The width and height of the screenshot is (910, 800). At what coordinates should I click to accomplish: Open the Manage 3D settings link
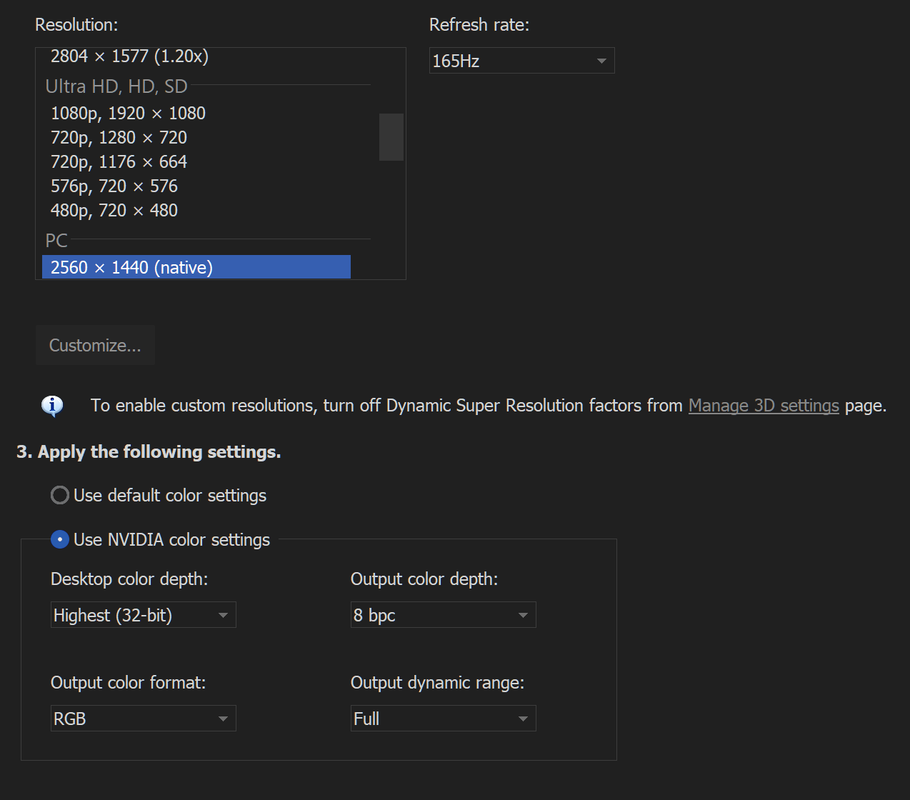coord(764,405)
